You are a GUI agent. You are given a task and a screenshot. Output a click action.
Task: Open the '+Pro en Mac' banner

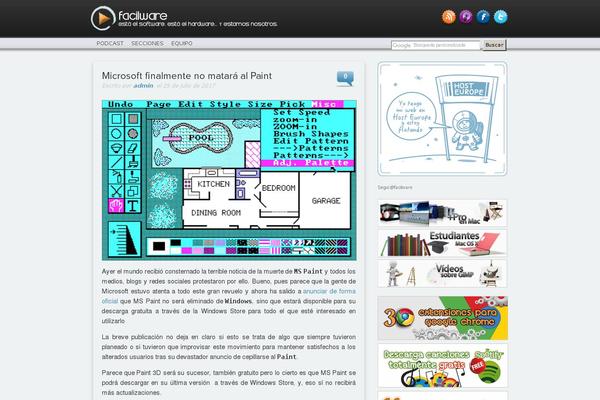(442, 213)
